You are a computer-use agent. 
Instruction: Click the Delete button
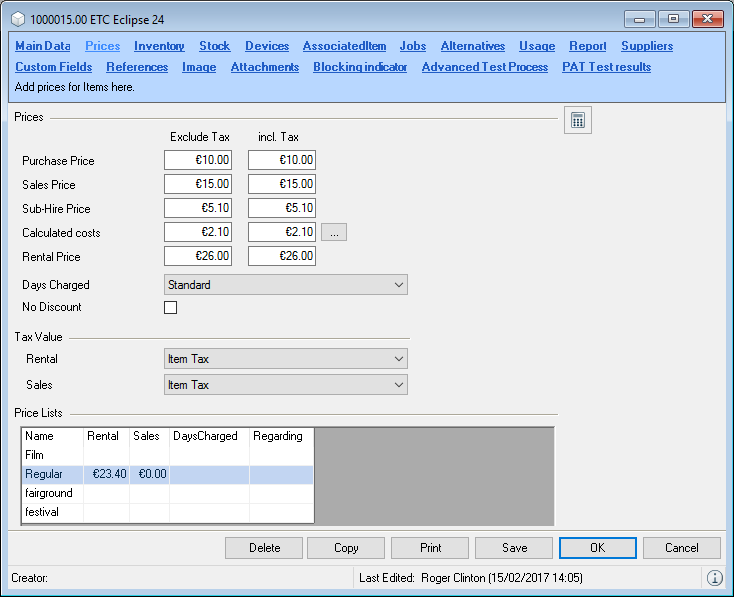coord(264,548)
